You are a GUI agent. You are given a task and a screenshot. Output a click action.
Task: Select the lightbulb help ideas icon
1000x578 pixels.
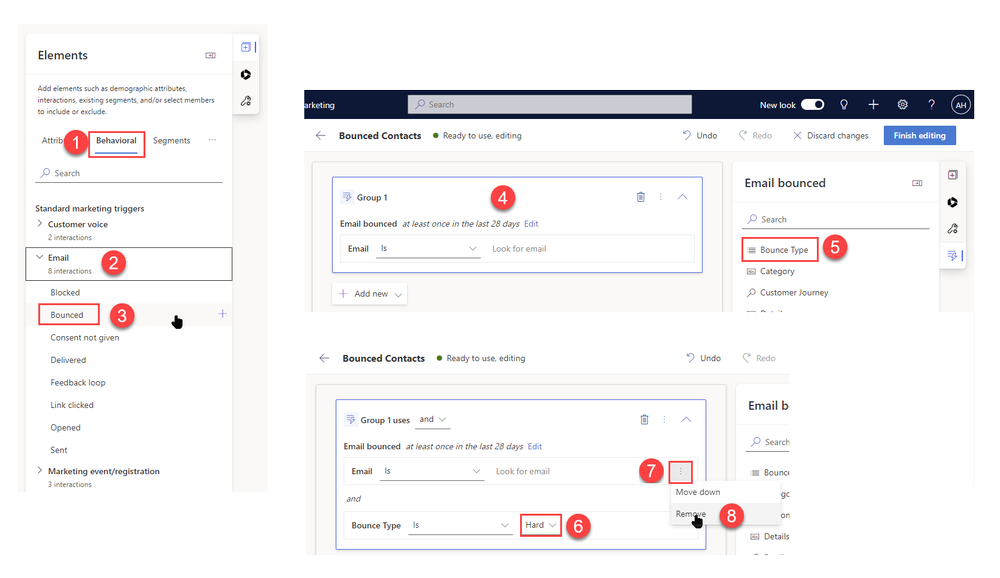[x=844, y=104]
